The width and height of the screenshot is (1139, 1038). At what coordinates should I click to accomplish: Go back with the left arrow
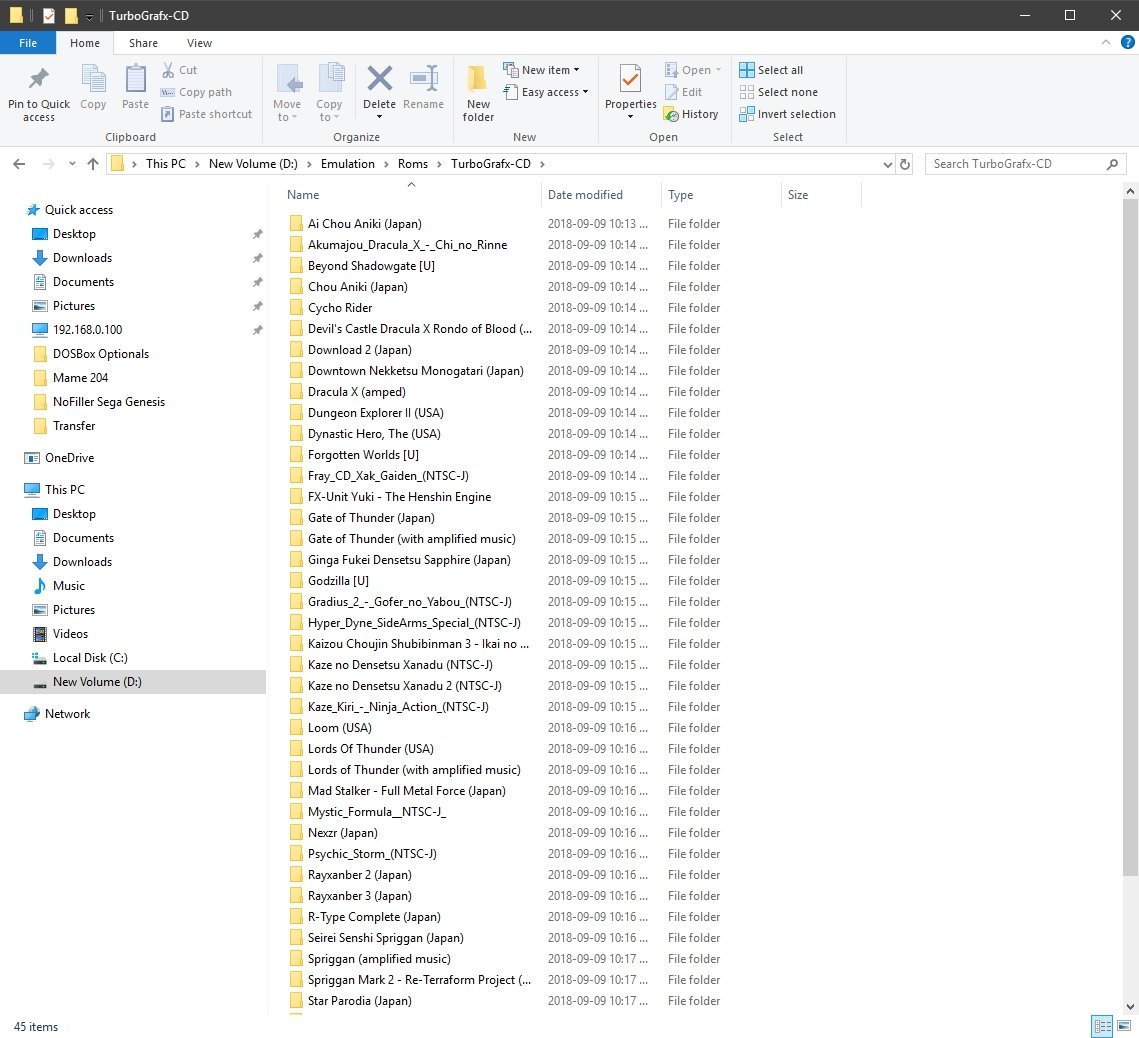click(x=20, y=164)
